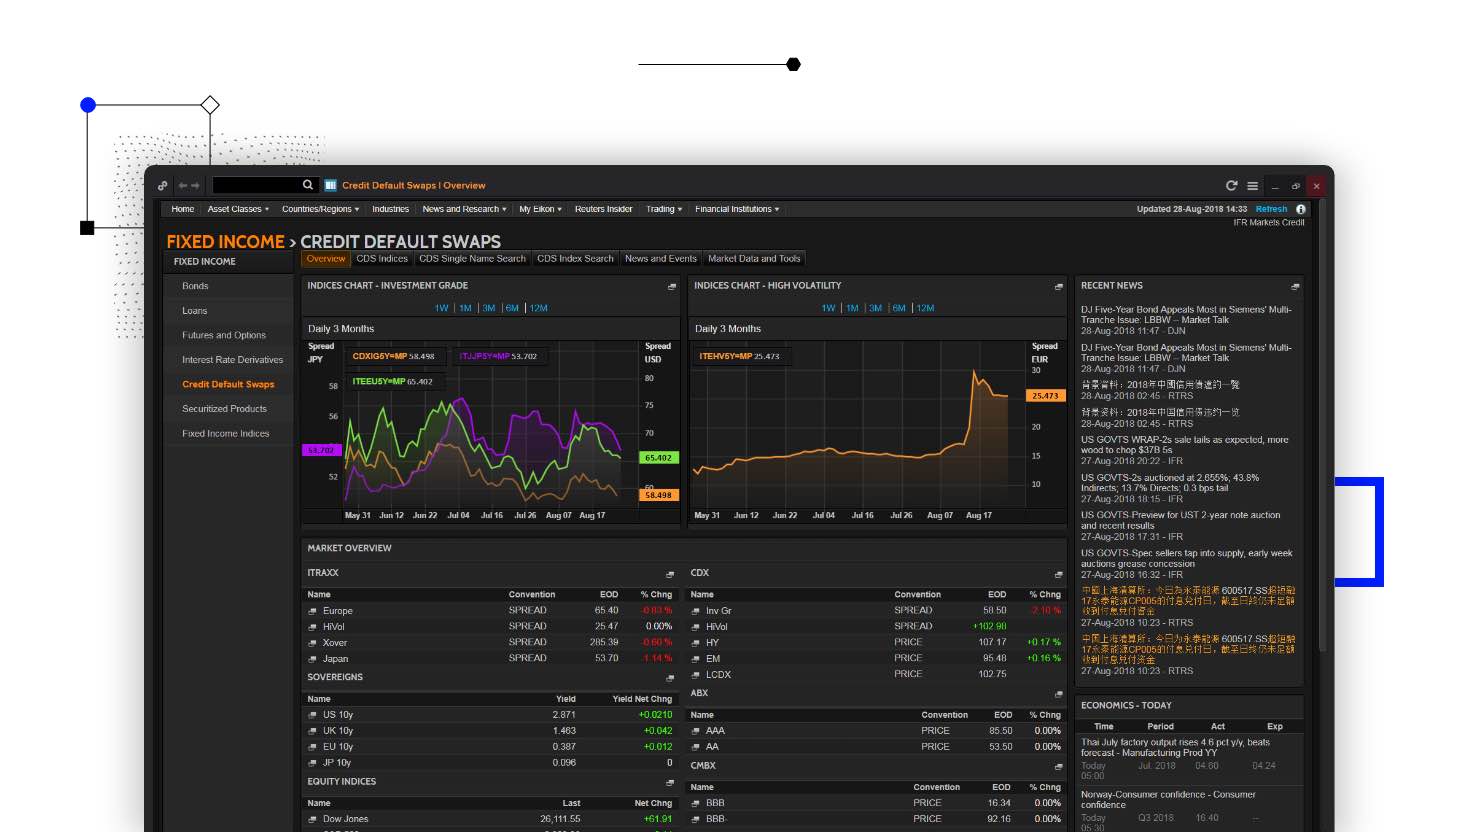This screenshot has width=1479, height=832.
Task: Pop out the Recent News panel
Action: (1295, 287)
